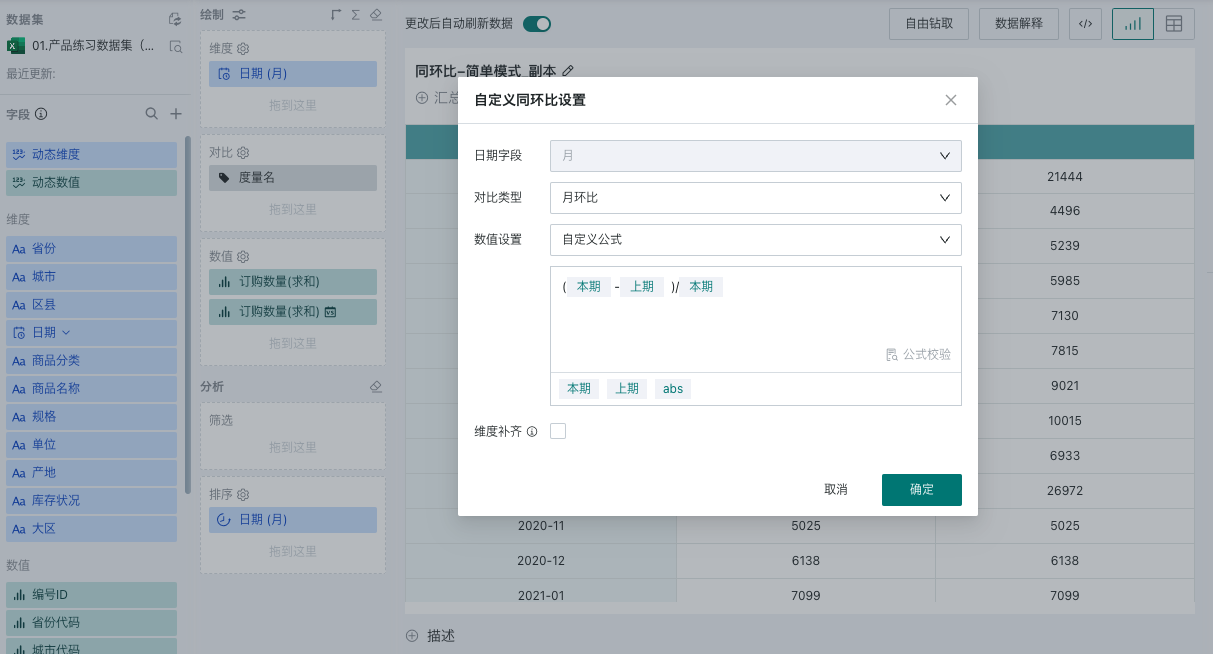Select the 规格 field
This screenshot has height=654, width=1213.
tap(91, 417)
